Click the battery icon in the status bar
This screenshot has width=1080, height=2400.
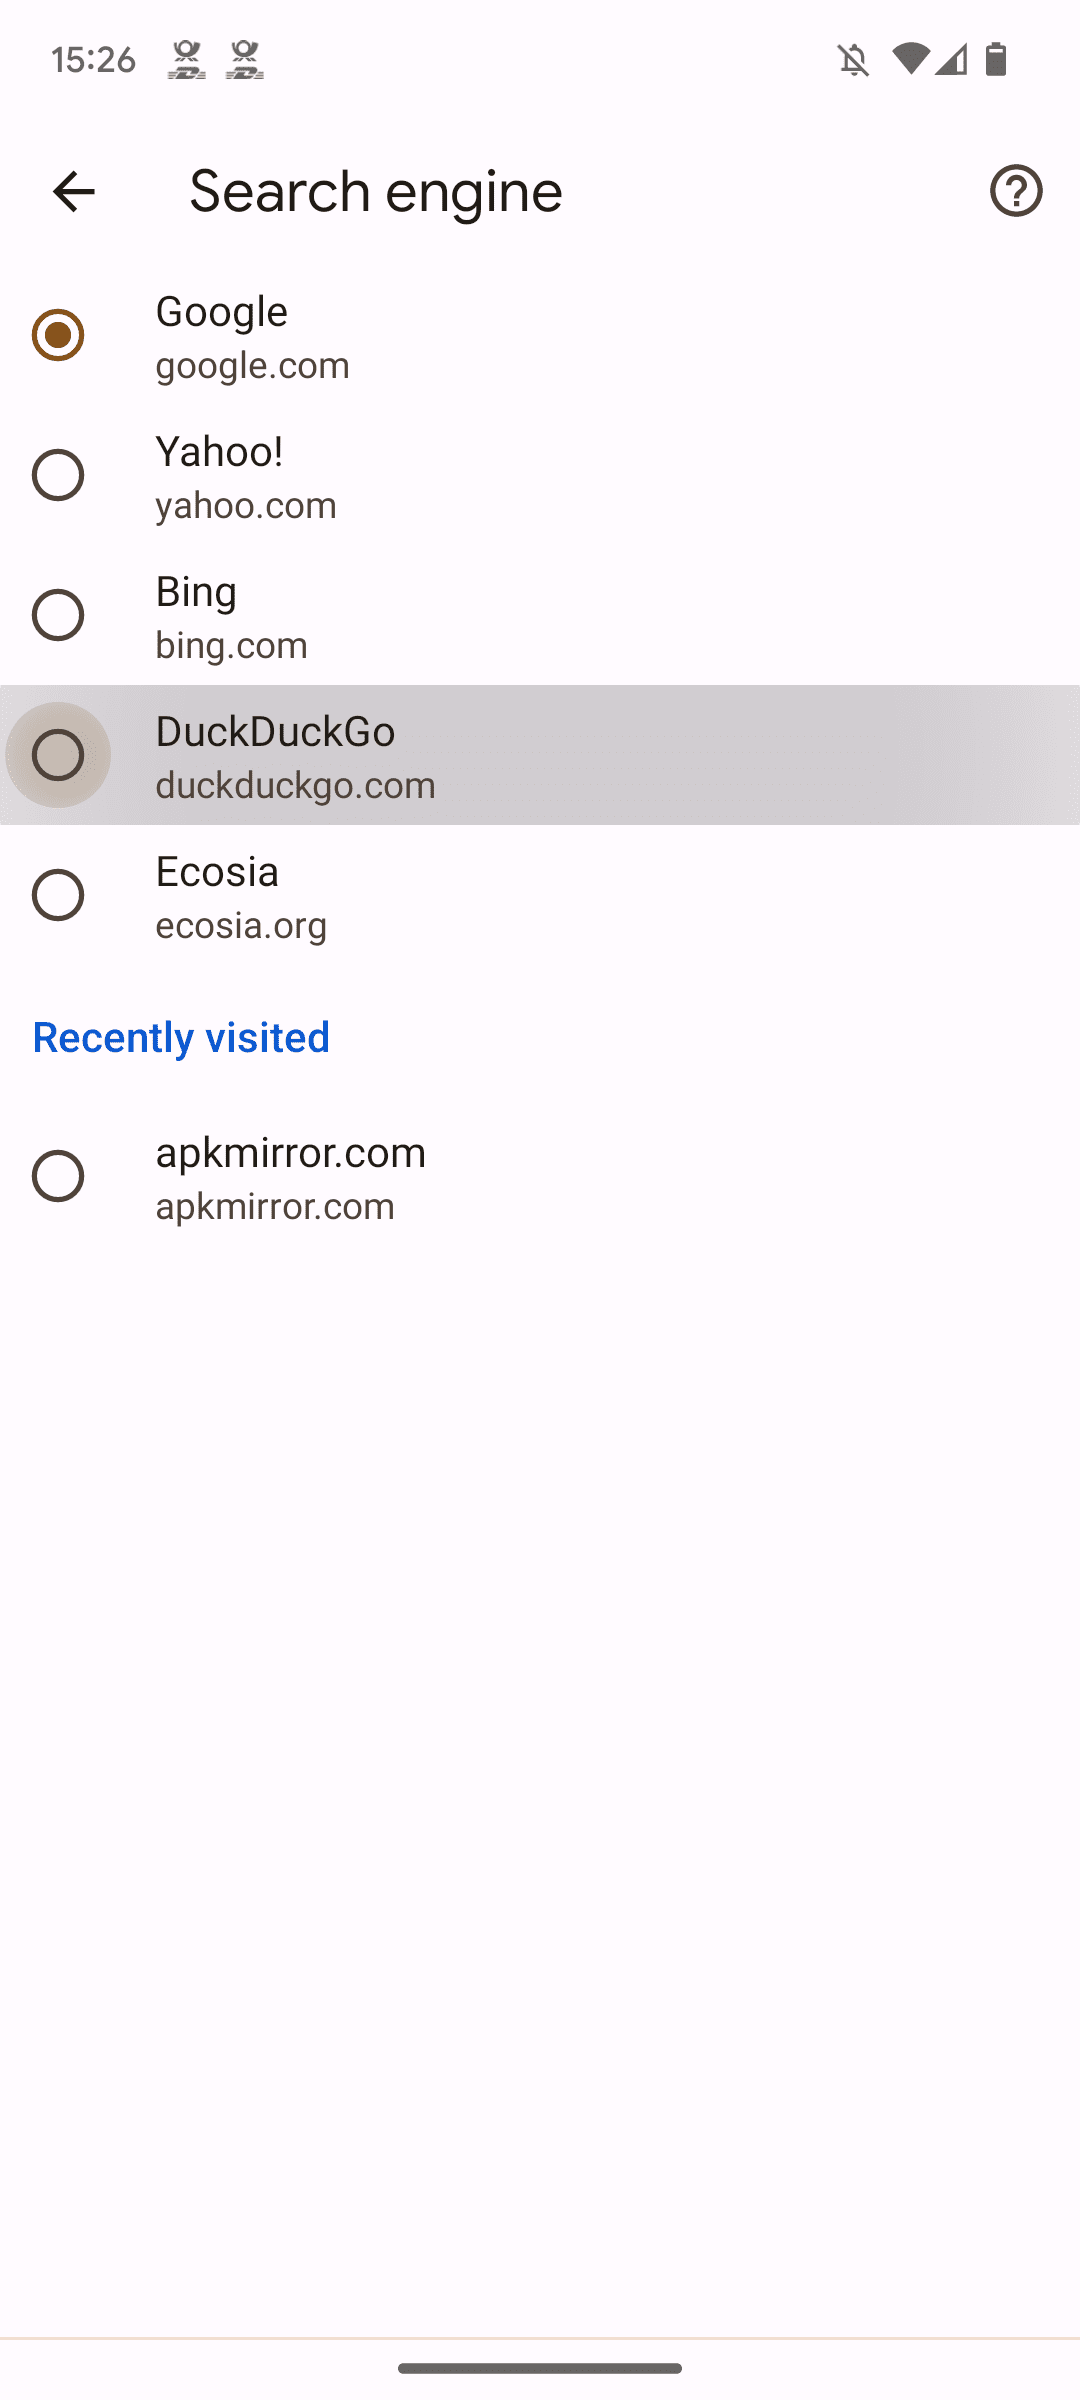(x=996, y=60)
